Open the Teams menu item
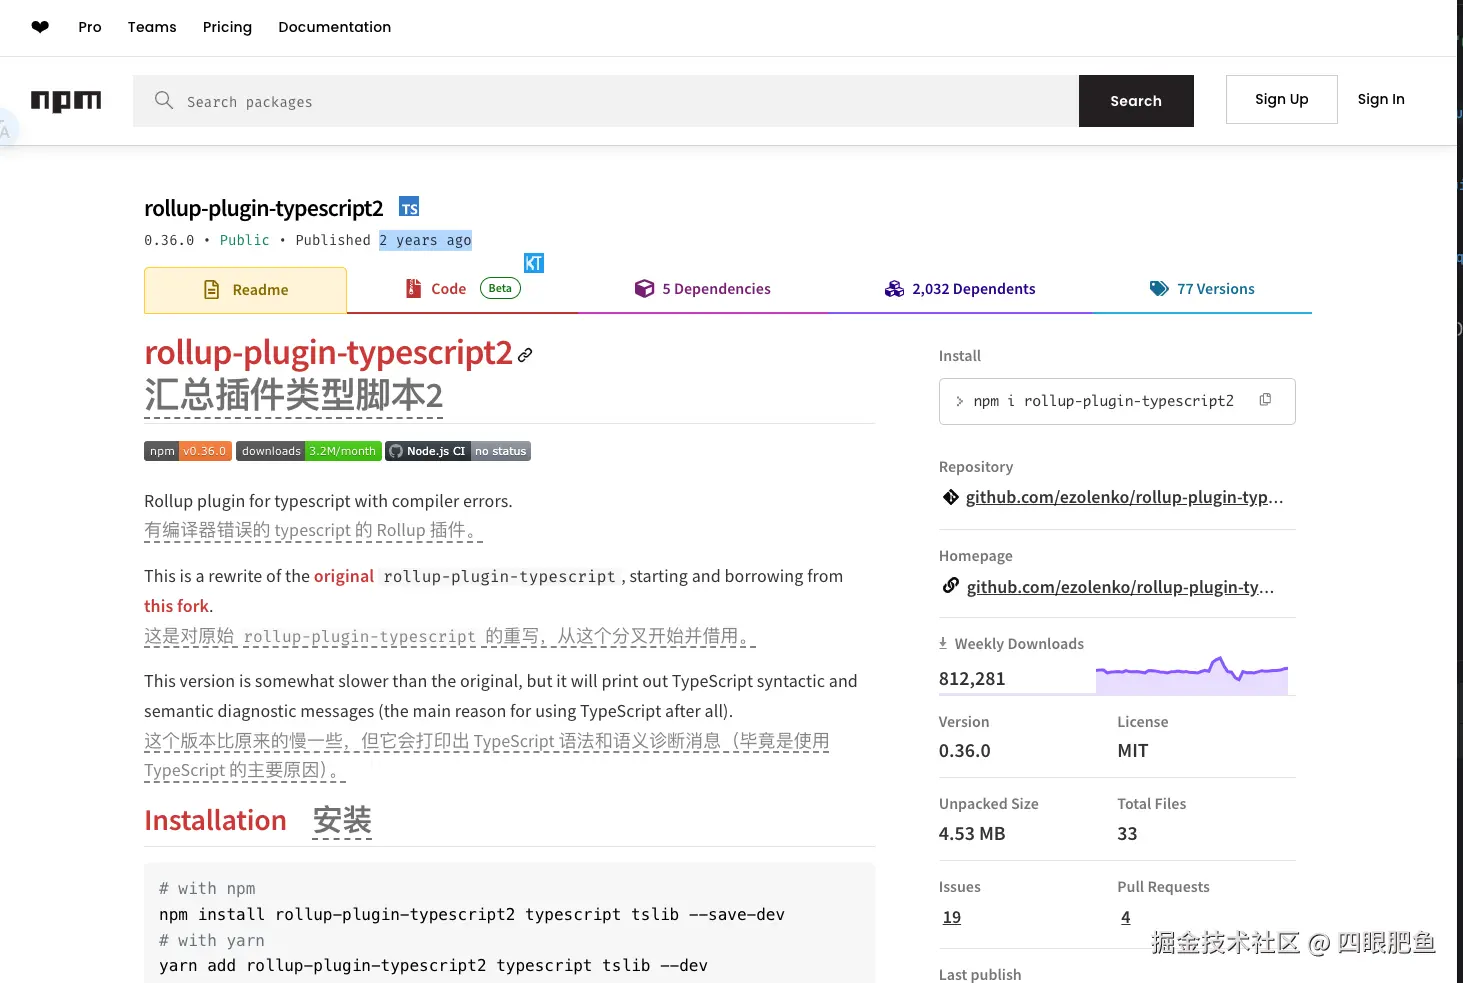Viewport: 1463px width, 983px height. [x=152, y=27]
